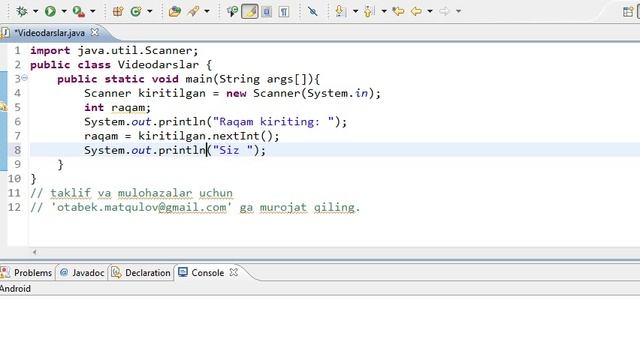Open the Back history dropdown arrow
Screen dimensions: 640x360
tap(430, 11)
